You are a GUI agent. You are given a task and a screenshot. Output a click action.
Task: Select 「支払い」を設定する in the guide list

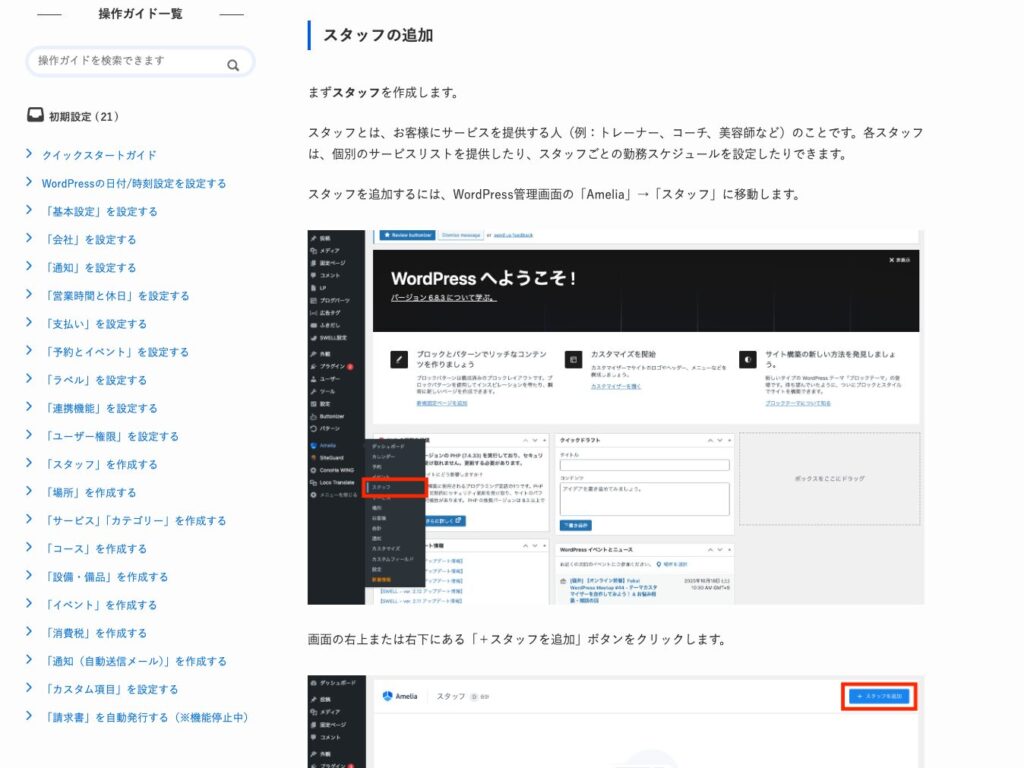(94, 323)
